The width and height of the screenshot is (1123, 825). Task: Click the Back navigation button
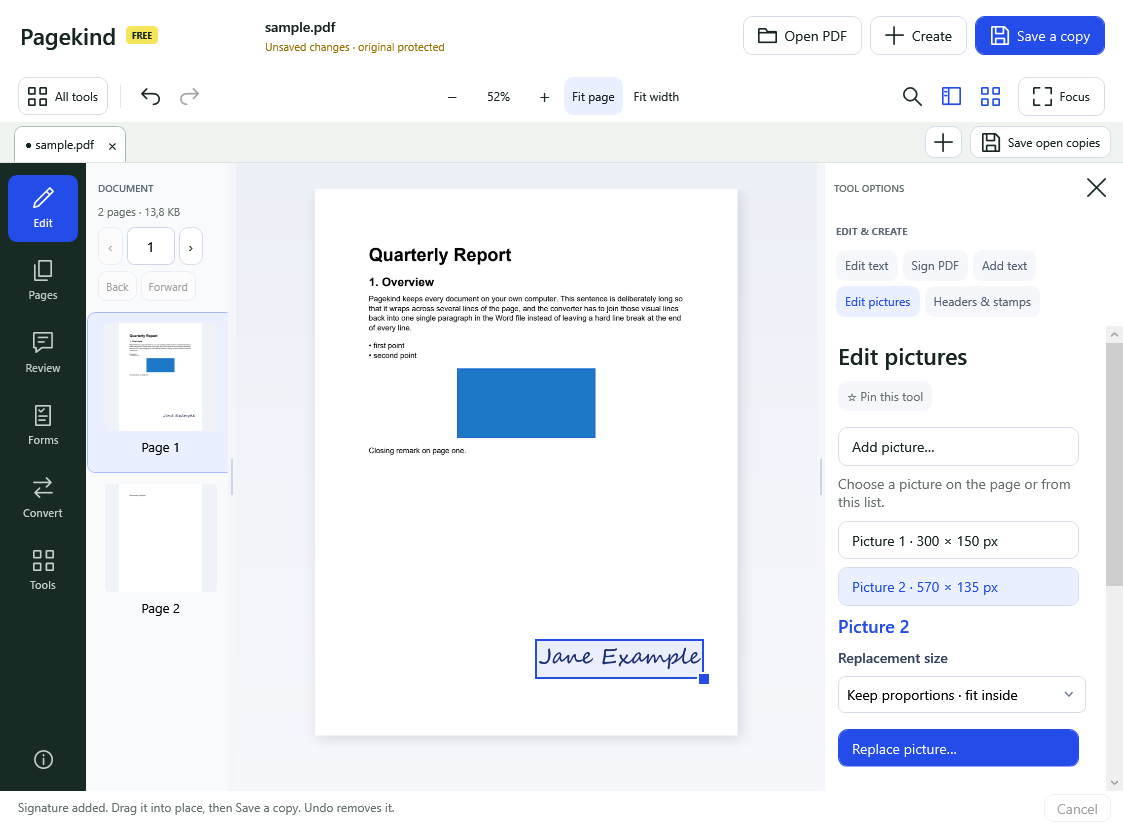pos(117,286)
